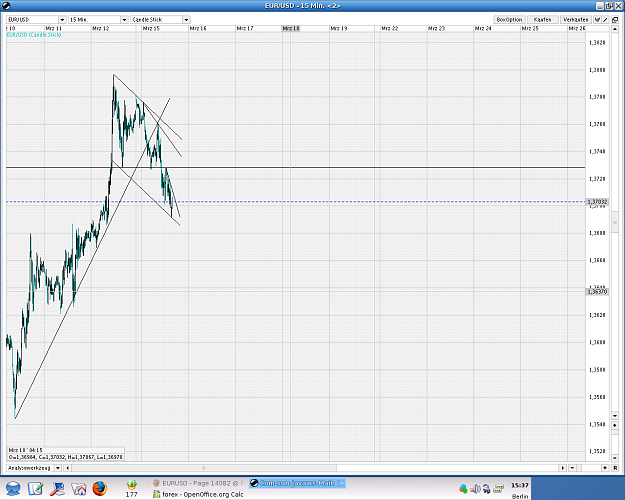Open the network tools taskbar icon
The image size is (625, 500).
click(x=57, y=488)
